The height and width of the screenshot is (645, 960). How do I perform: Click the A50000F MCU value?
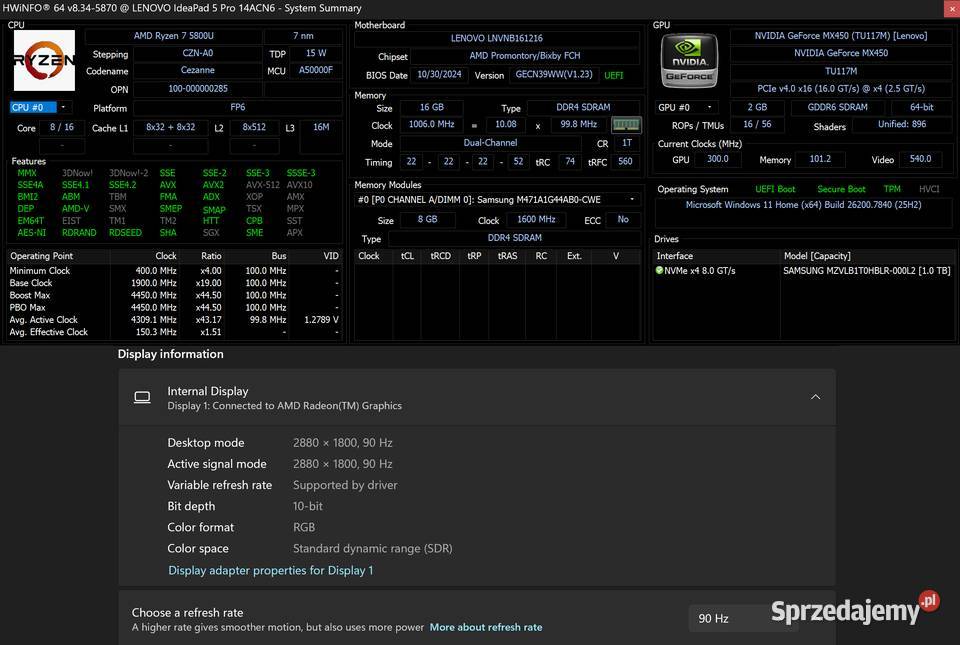316,70
